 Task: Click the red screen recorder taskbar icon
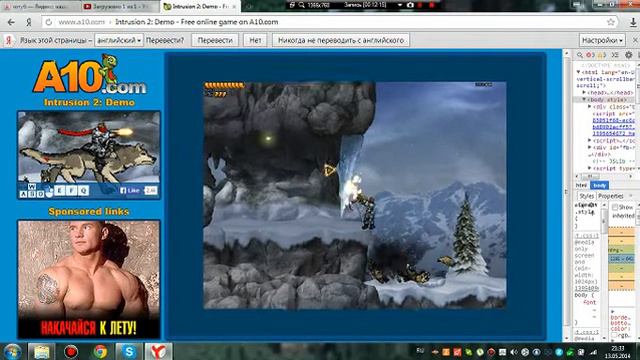71,351
